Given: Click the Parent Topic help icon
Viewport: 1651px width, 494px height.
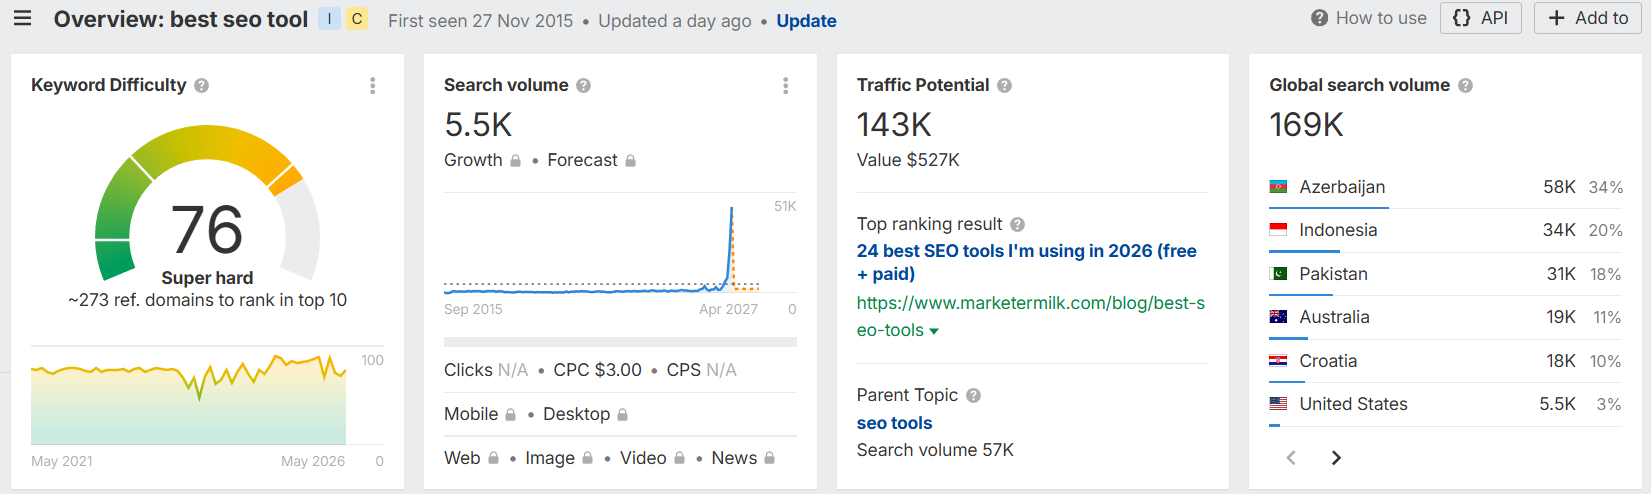Looking at the screenshot, I should (973, 396).
